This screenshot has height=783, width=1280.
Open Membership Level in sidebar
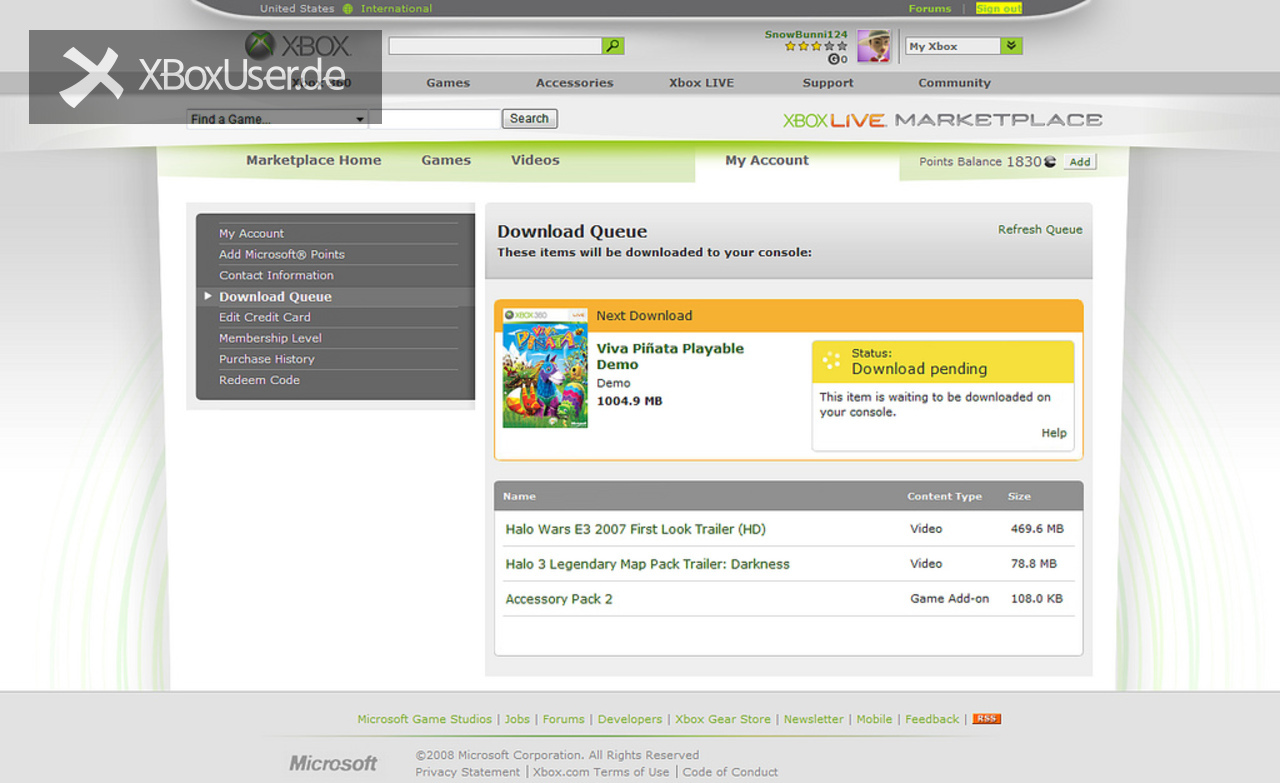(271, 338)
